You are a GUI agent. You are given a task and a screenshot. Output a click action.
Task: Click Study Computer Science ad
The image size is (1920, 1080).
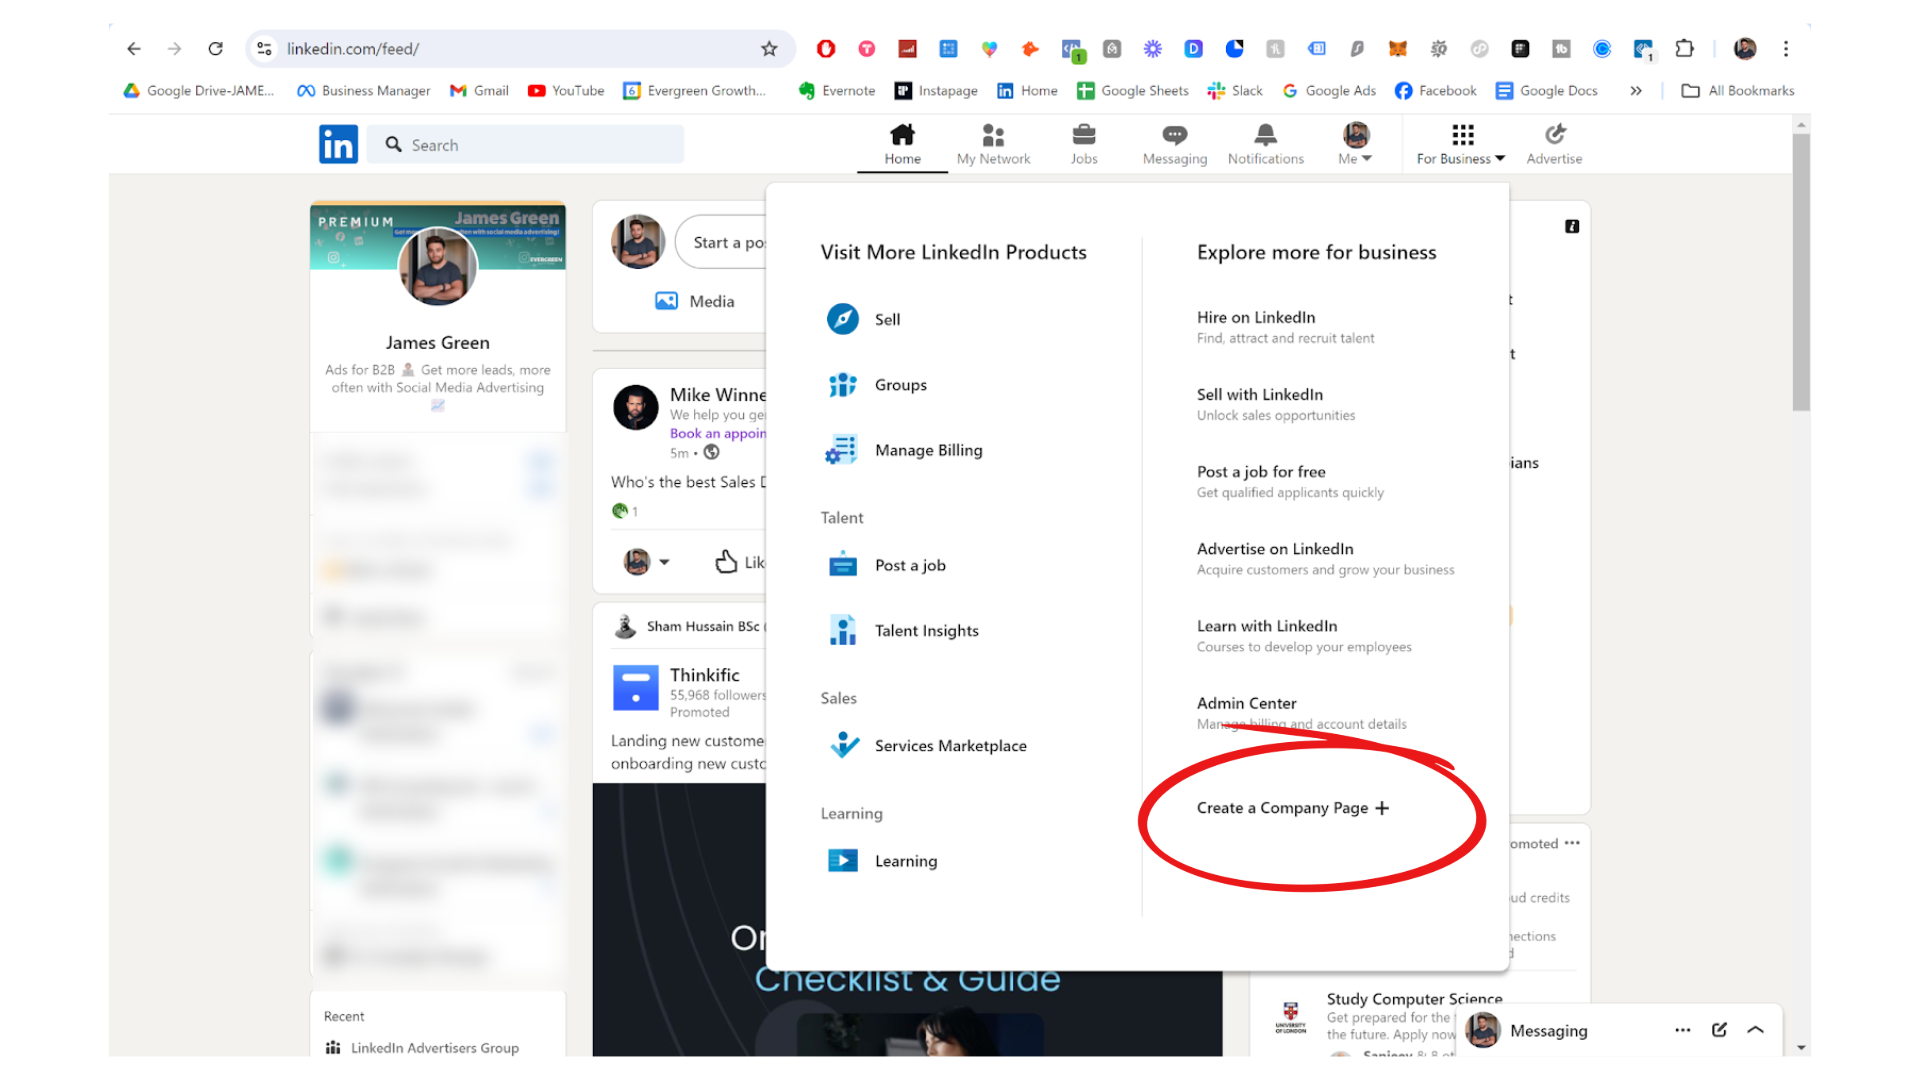click(1414, 999)
